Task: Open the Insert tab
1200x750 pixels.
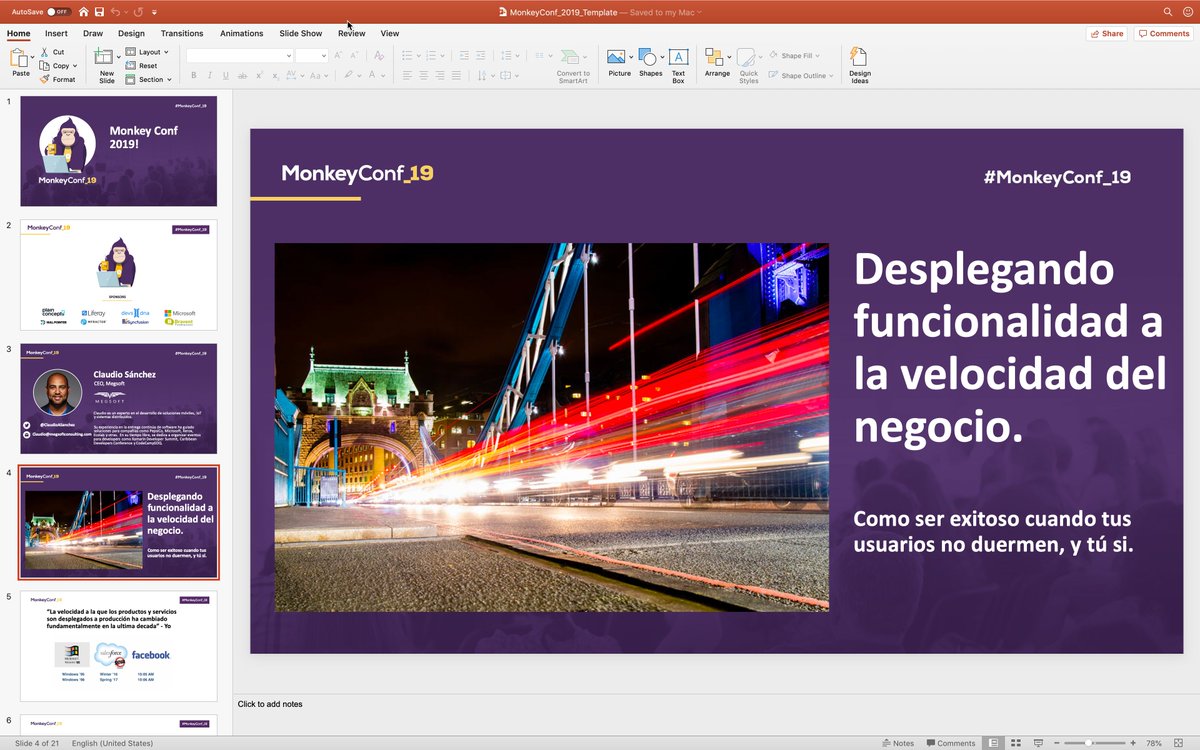Action: click(x=56, y=33)
